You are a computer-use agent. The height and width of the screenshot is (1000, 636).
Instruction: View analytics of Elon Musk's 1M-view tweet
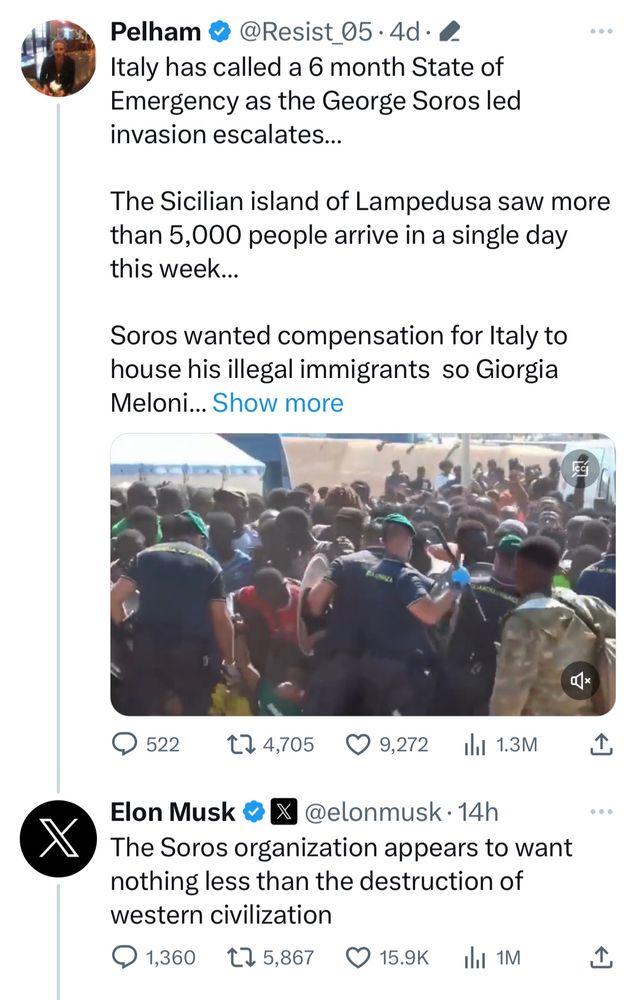tap(476, 958)
